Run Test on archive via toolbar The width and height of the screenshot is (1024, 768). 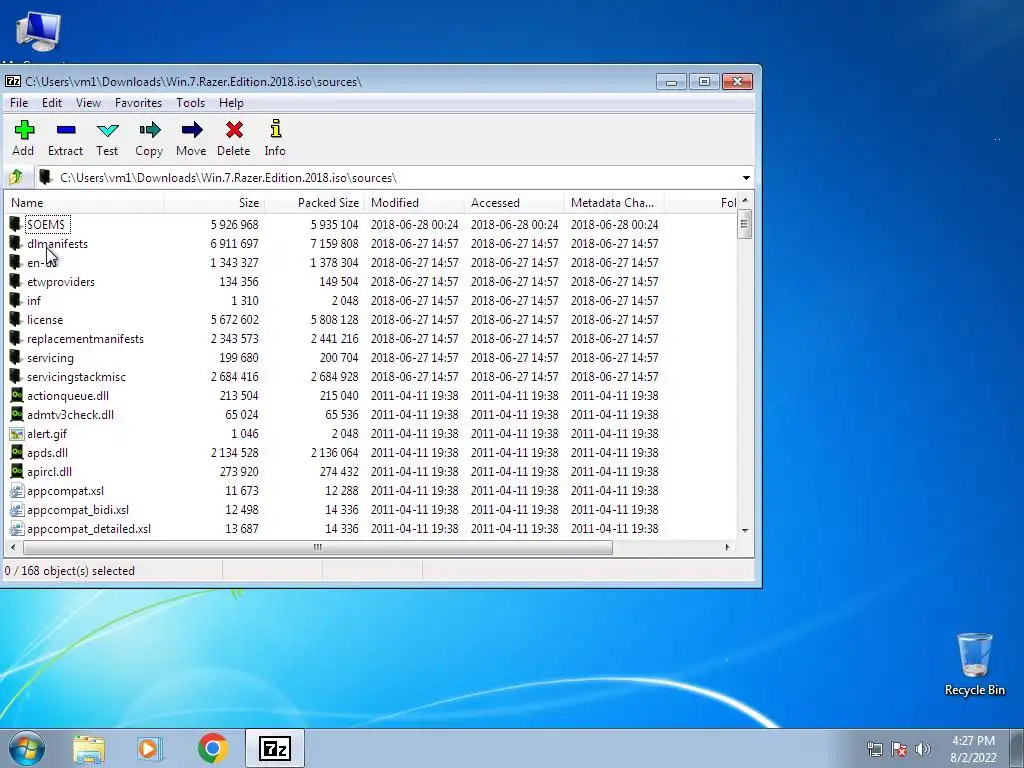(107, 130)
